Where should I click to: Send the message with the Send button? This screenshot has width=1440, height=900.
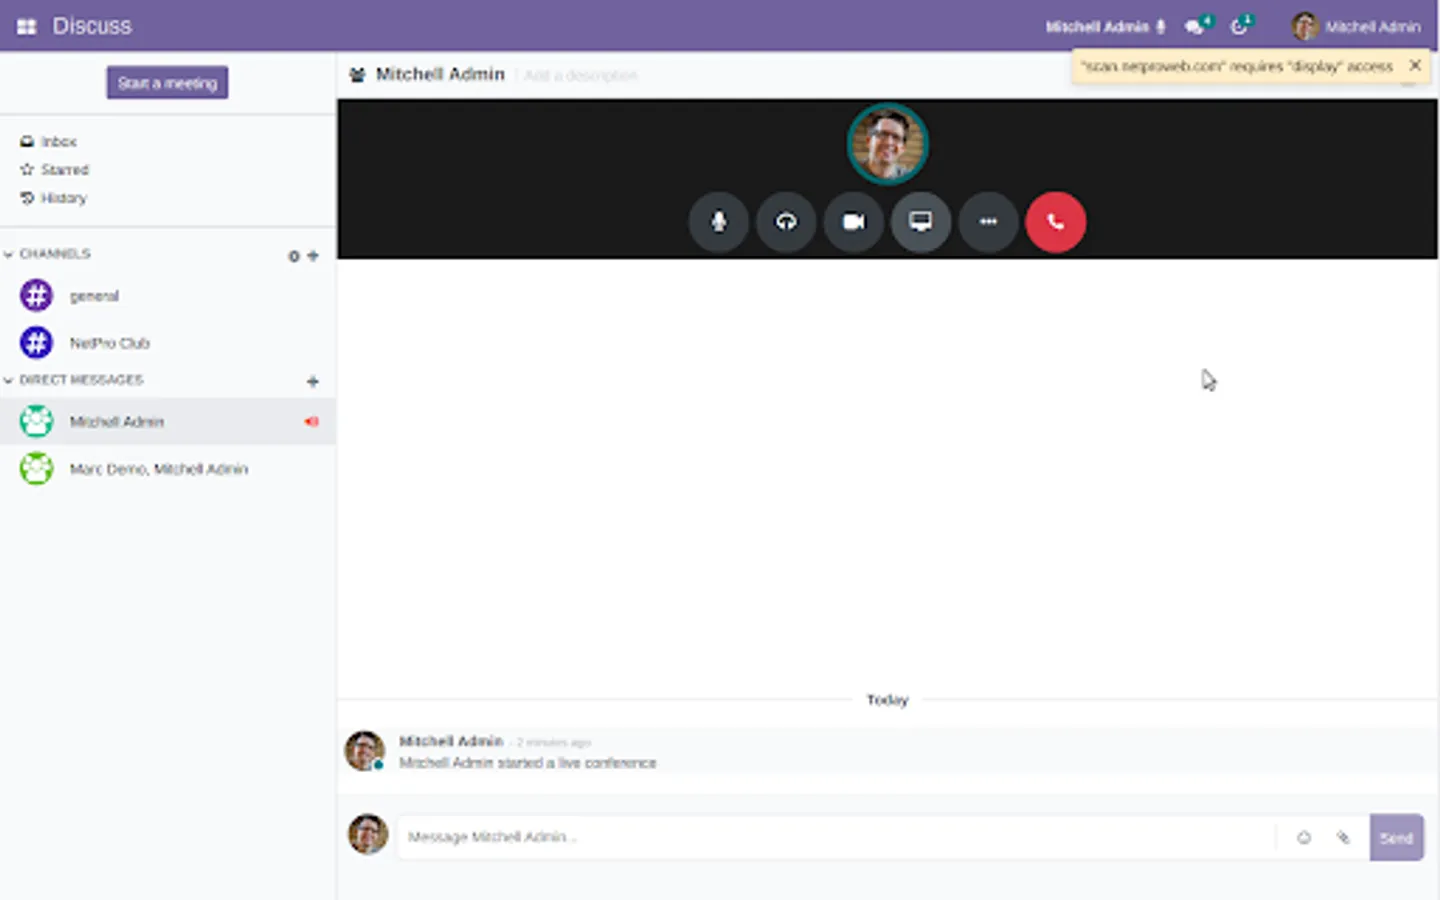coord(1396,838)
